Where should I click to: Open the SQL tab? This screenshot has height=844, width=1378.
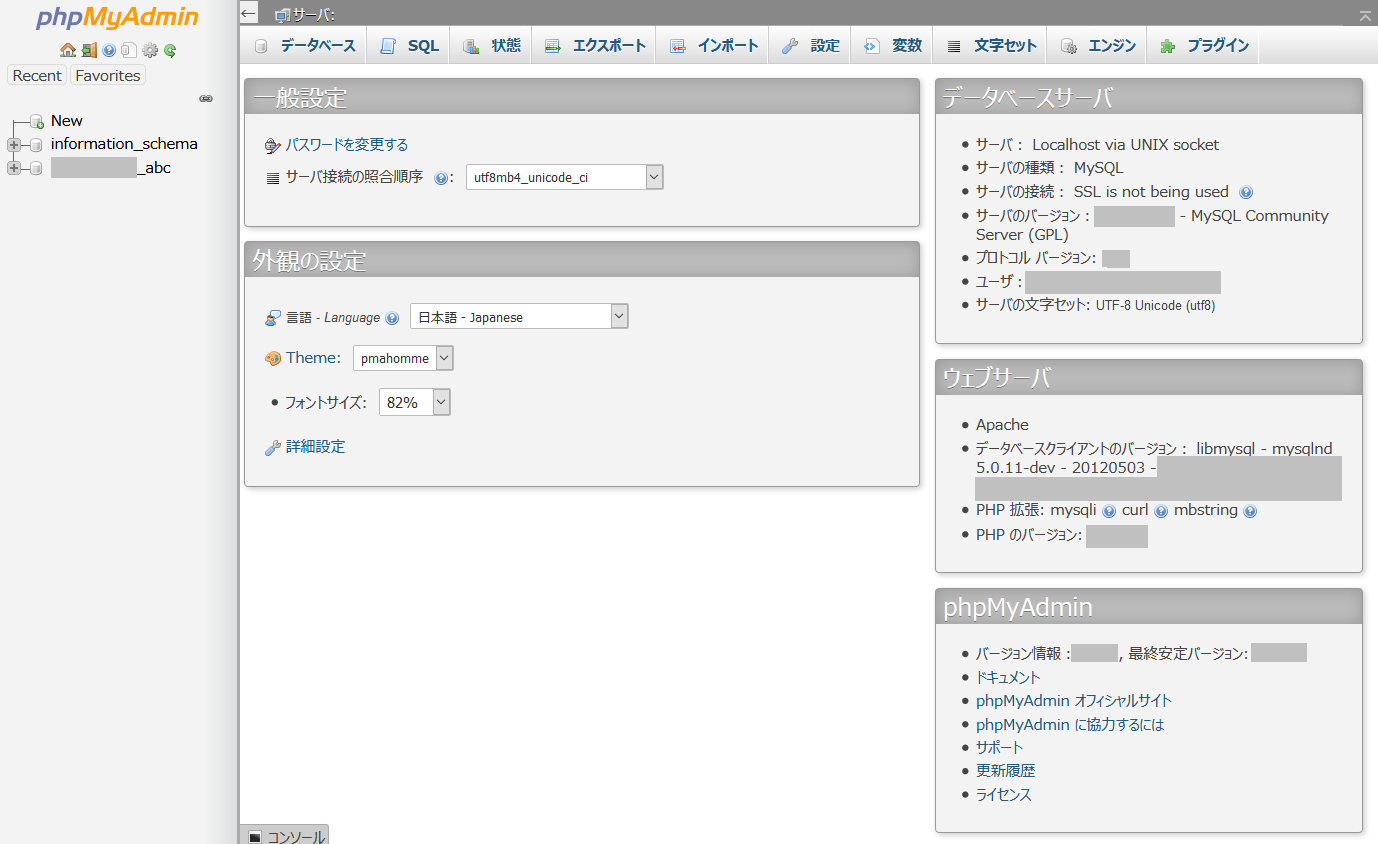410,45
